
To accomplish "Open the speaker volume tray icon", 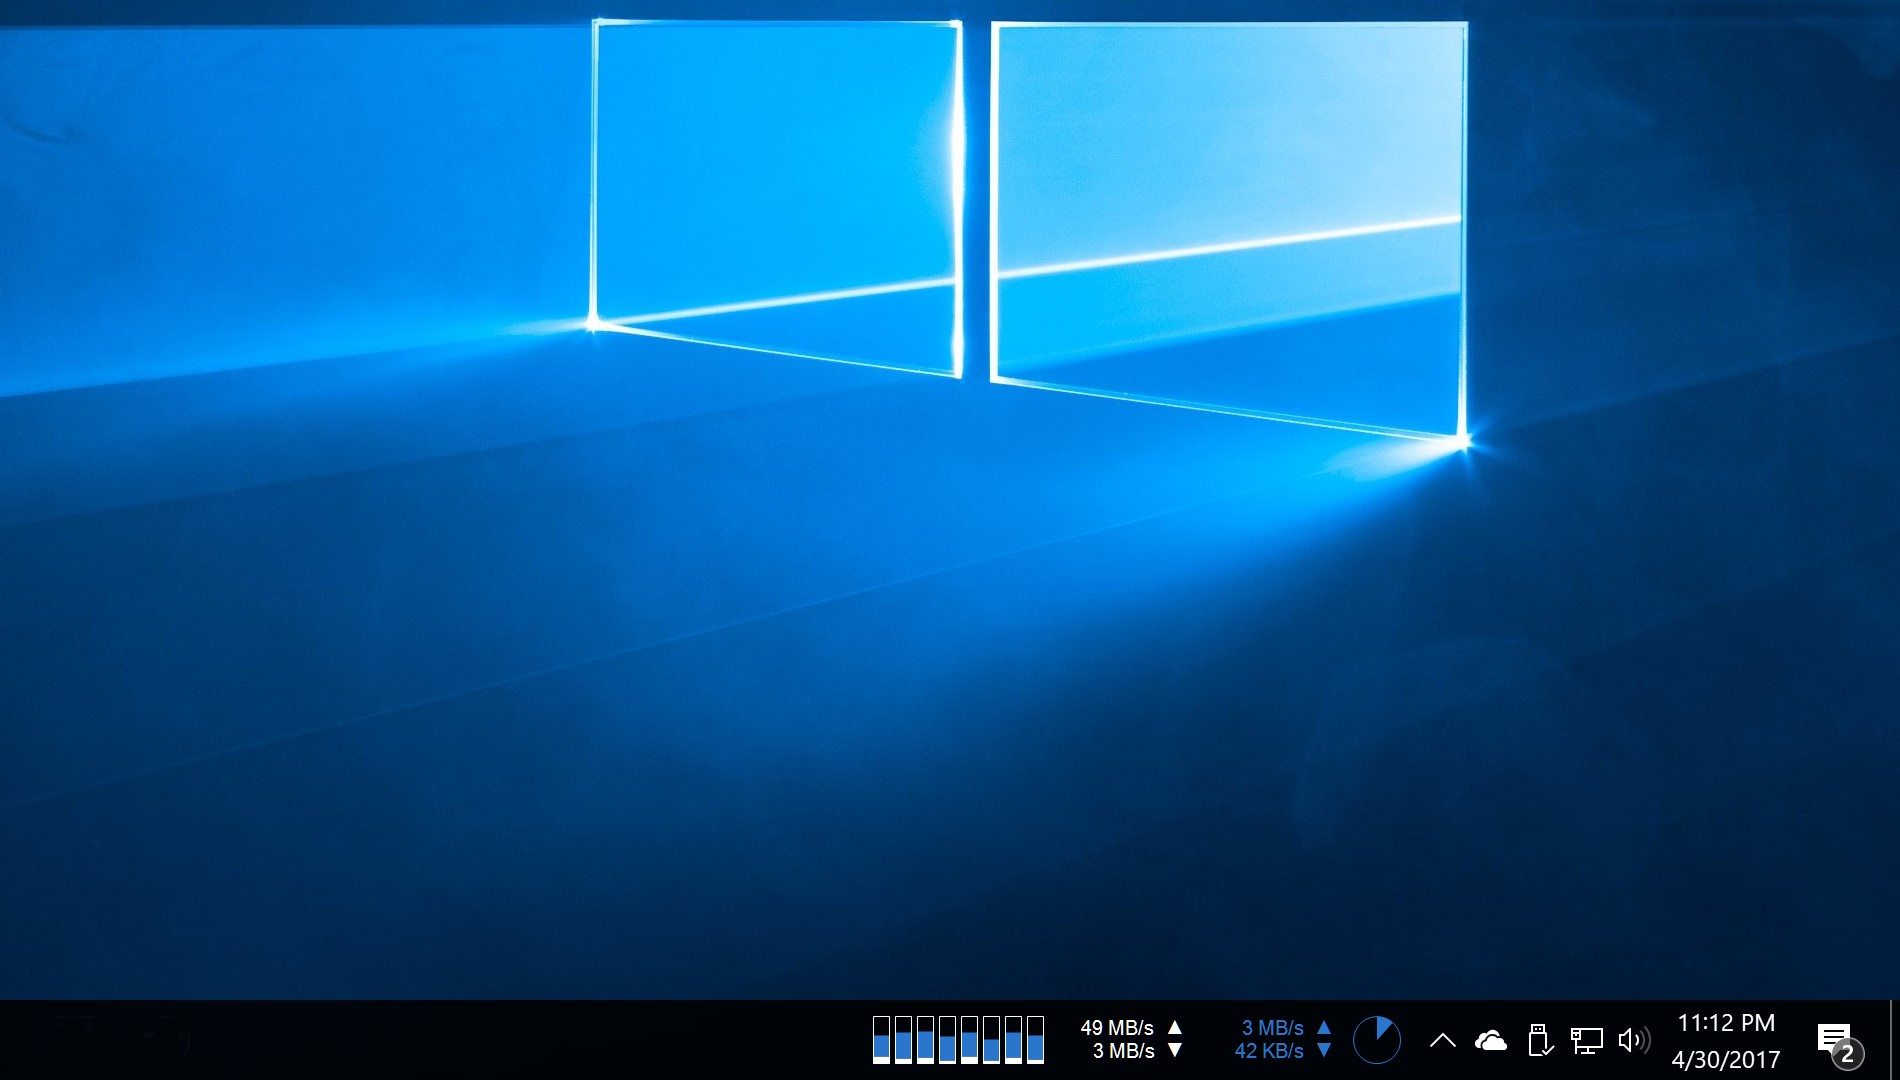I will pyautogui.click(x=1633, y=1040).
